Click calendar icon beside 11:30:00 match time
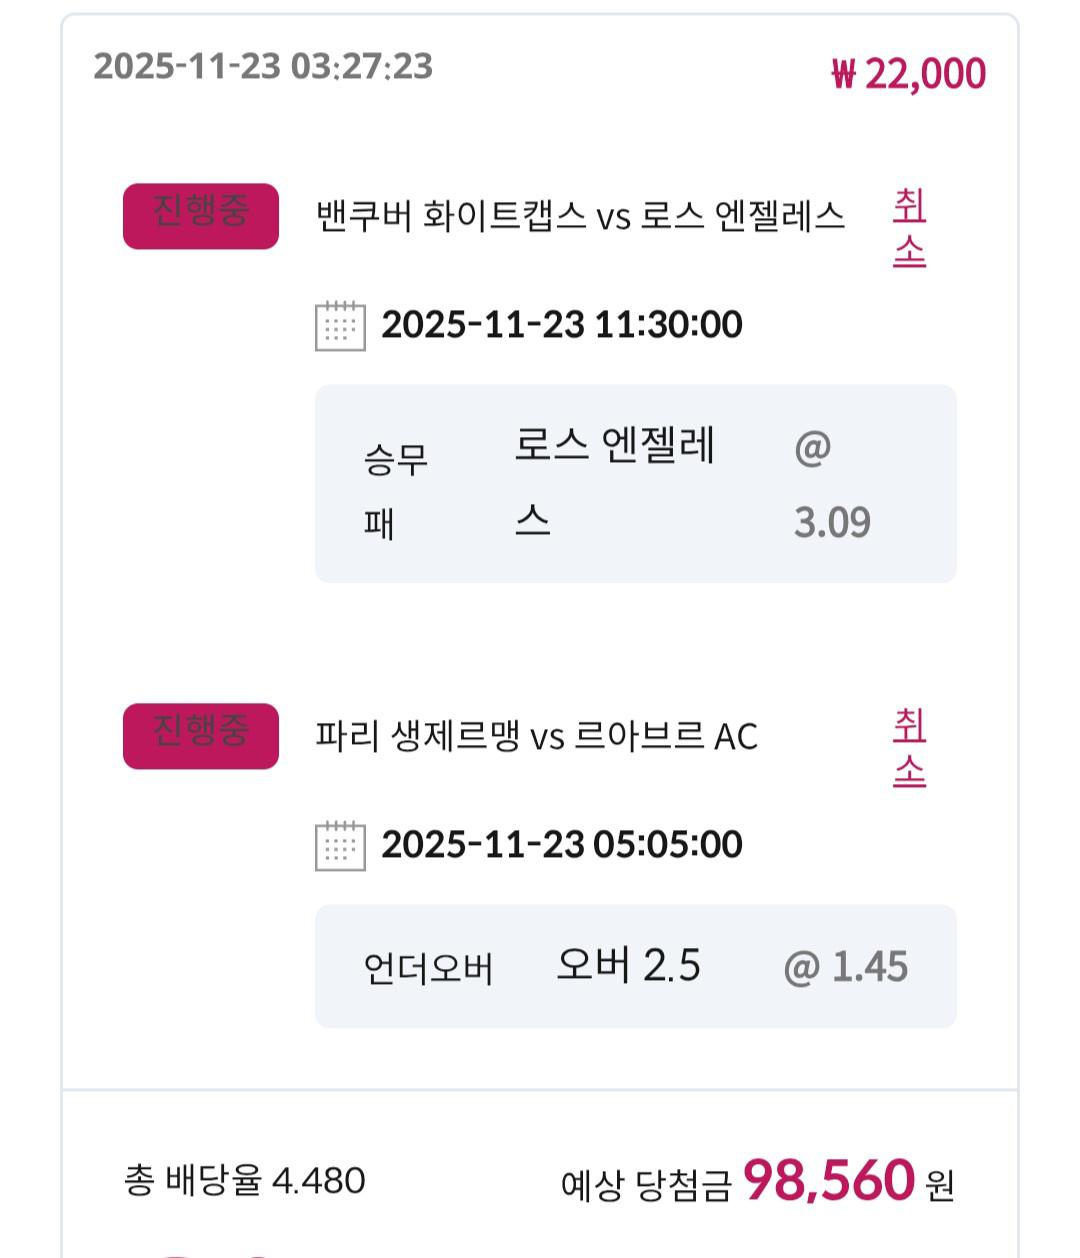The width and height of the screenshot is (1080, 1258). [340, 325]
